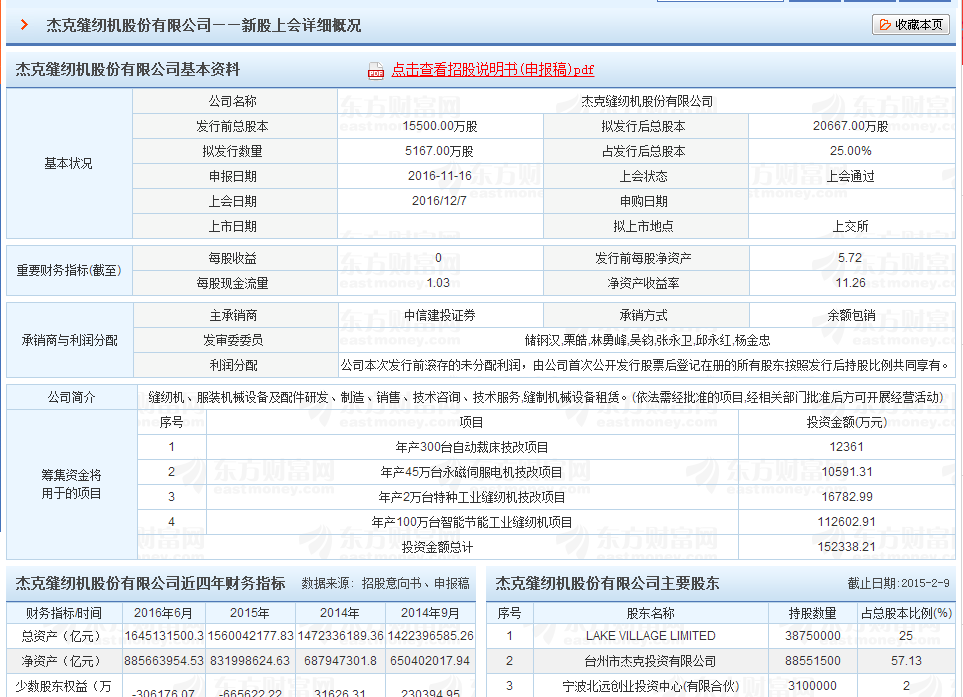963x697 pixels.
Task: Click the 2014年 column header
Action: point(340,613)
